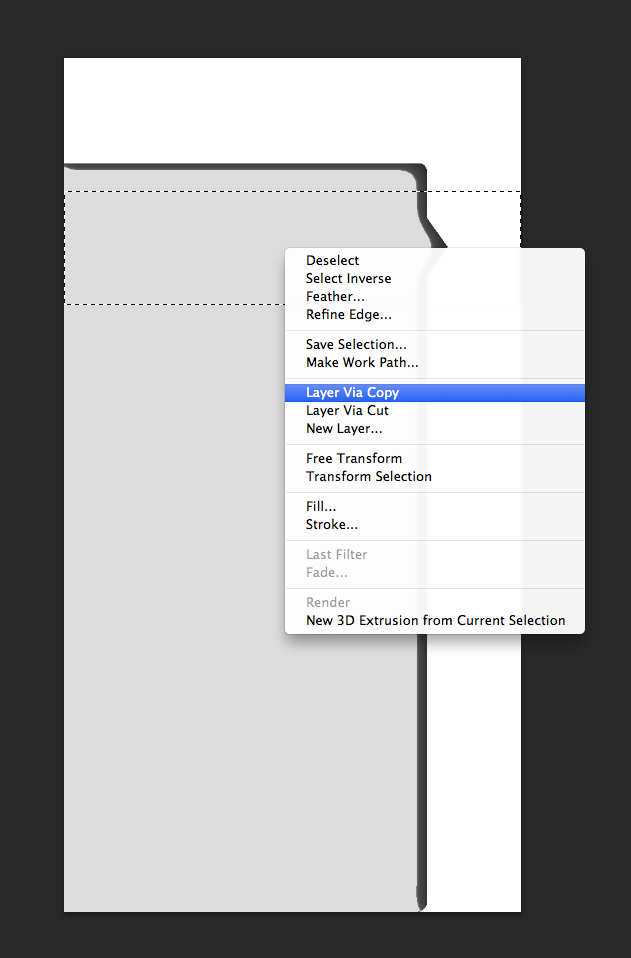Choose Save Selection... menu entry
631x958 pixels.
pyautogui.click(x=435, y=345)
